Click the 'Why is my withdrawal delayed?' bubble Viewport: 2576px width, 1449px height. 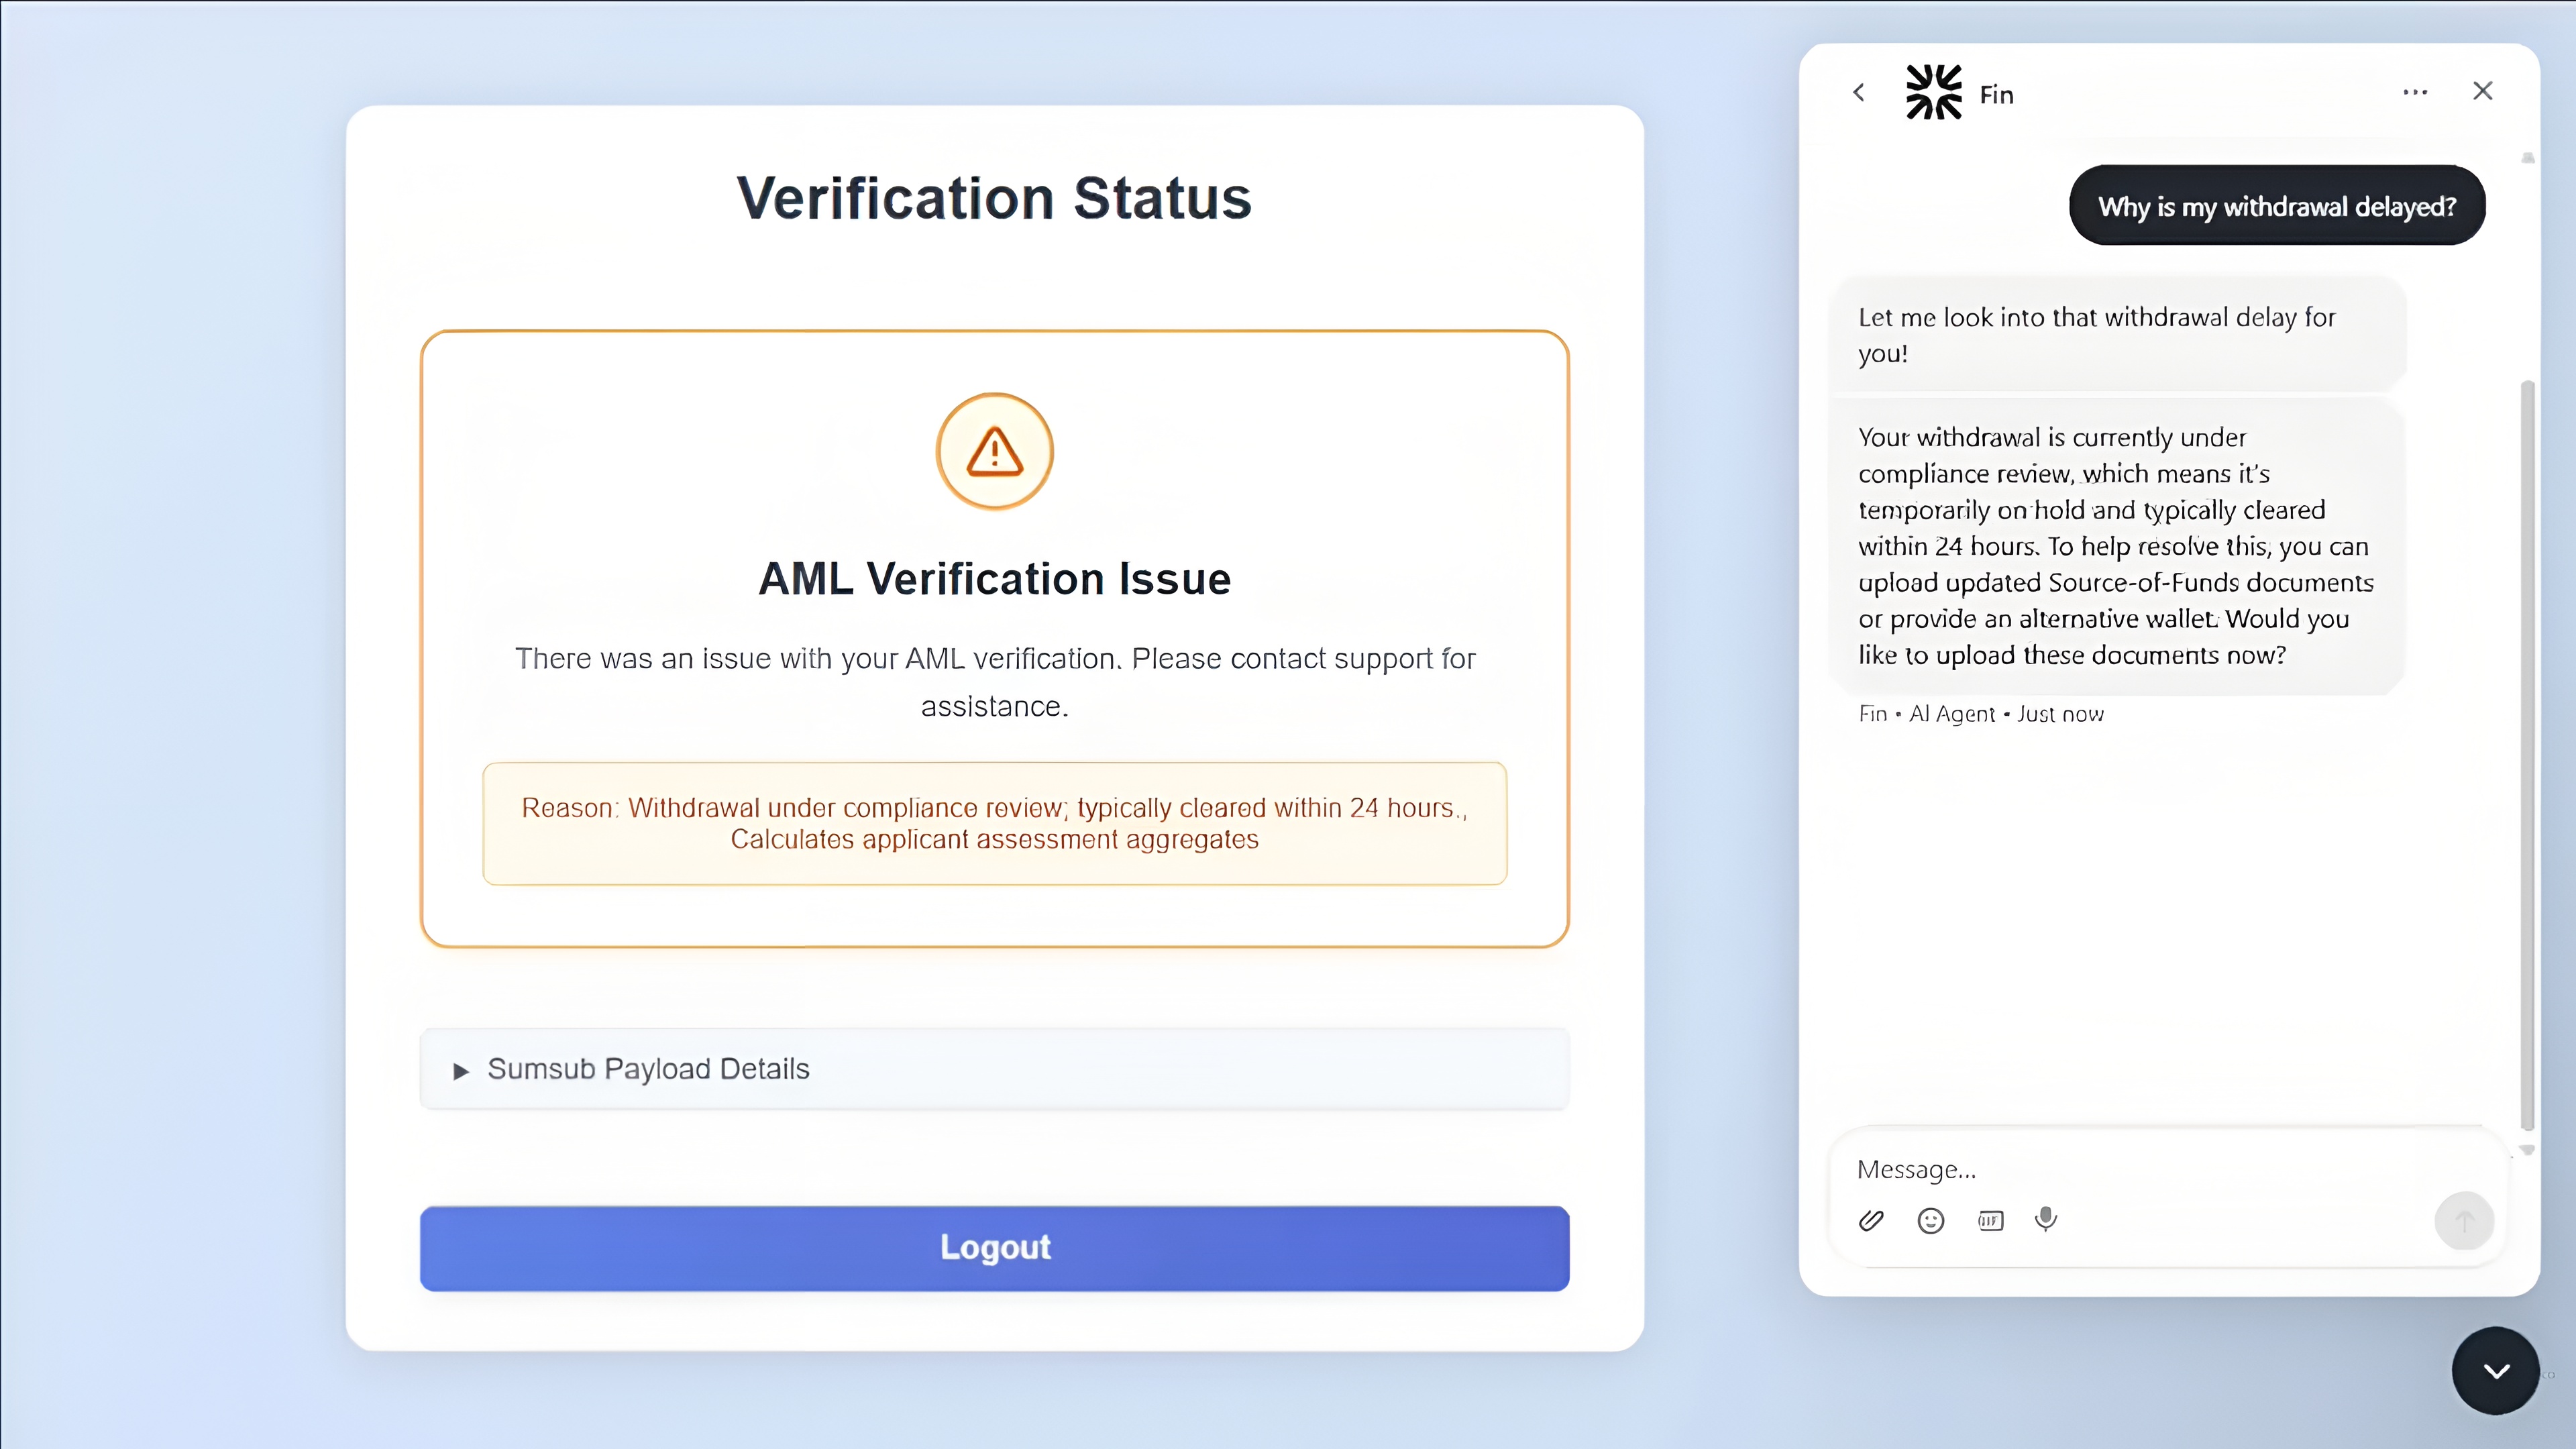pyautogui.click(x=2277, y=206)
